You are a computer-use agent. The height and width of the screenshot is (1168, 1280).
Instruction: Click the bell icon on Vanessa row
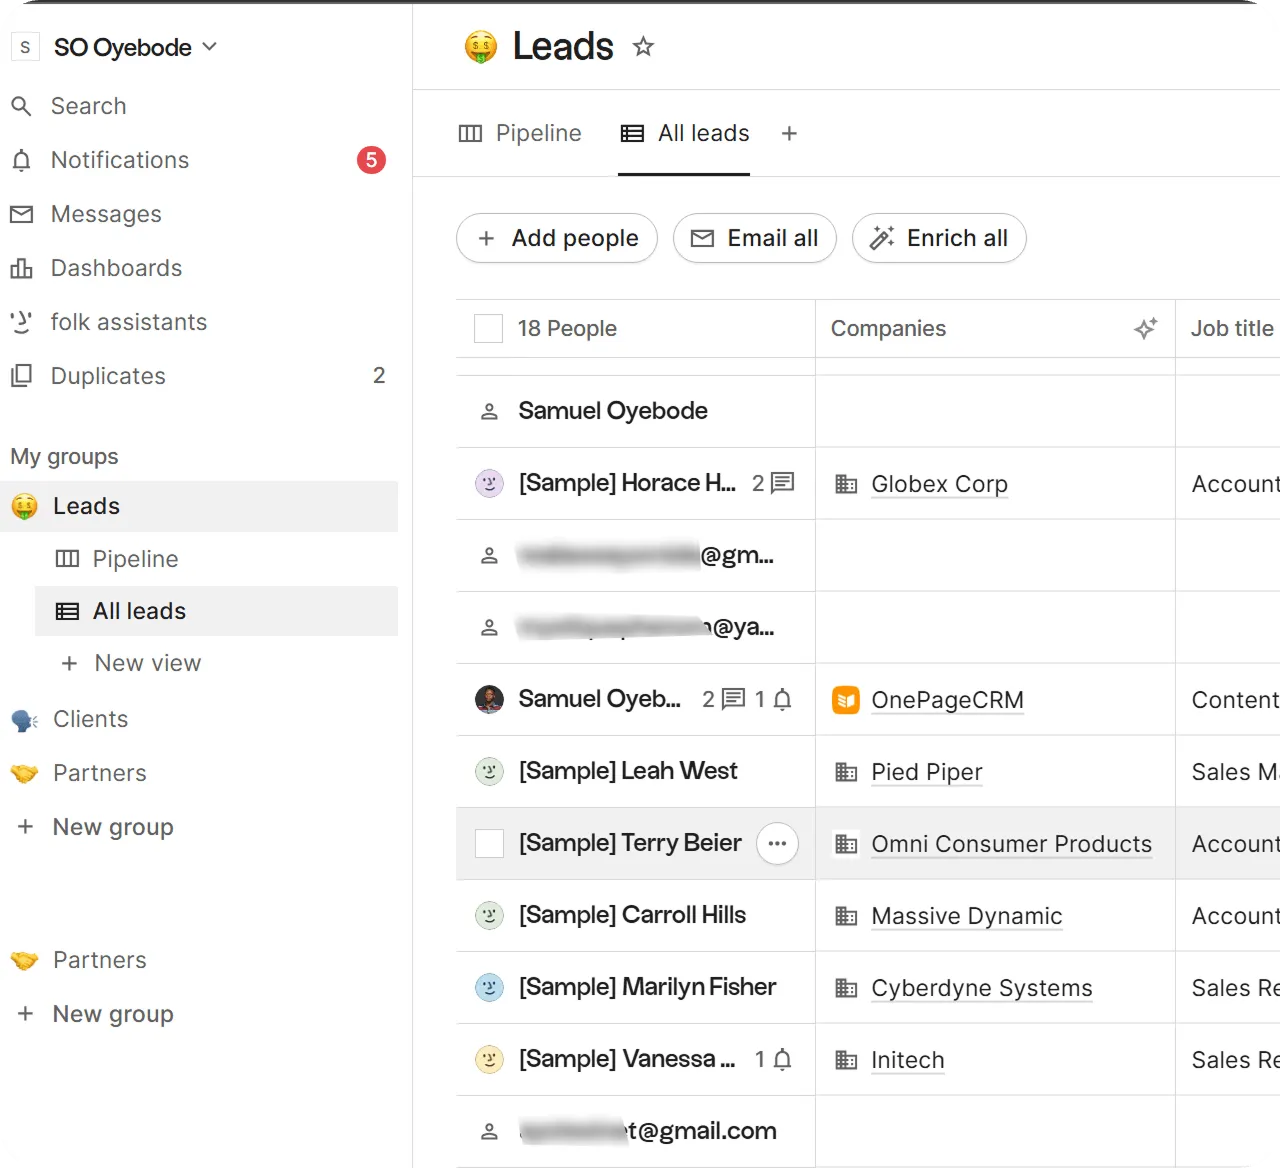[x=783, y=1059]
